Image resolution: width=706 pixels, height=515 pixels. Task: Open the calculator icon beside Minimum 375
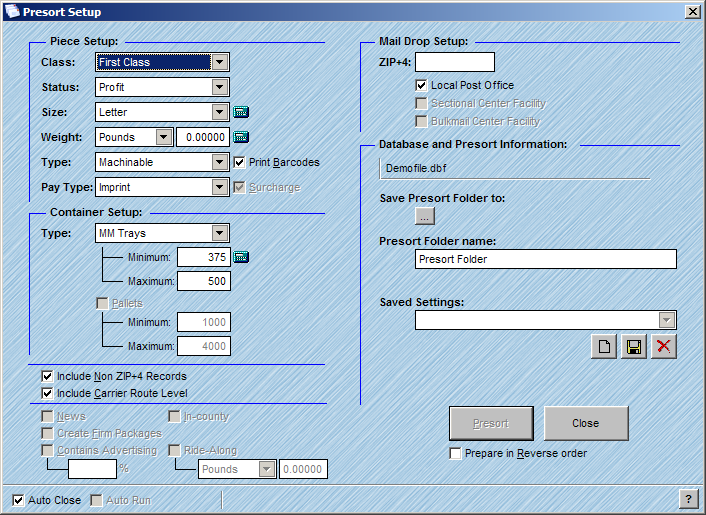tap(241, 257)
